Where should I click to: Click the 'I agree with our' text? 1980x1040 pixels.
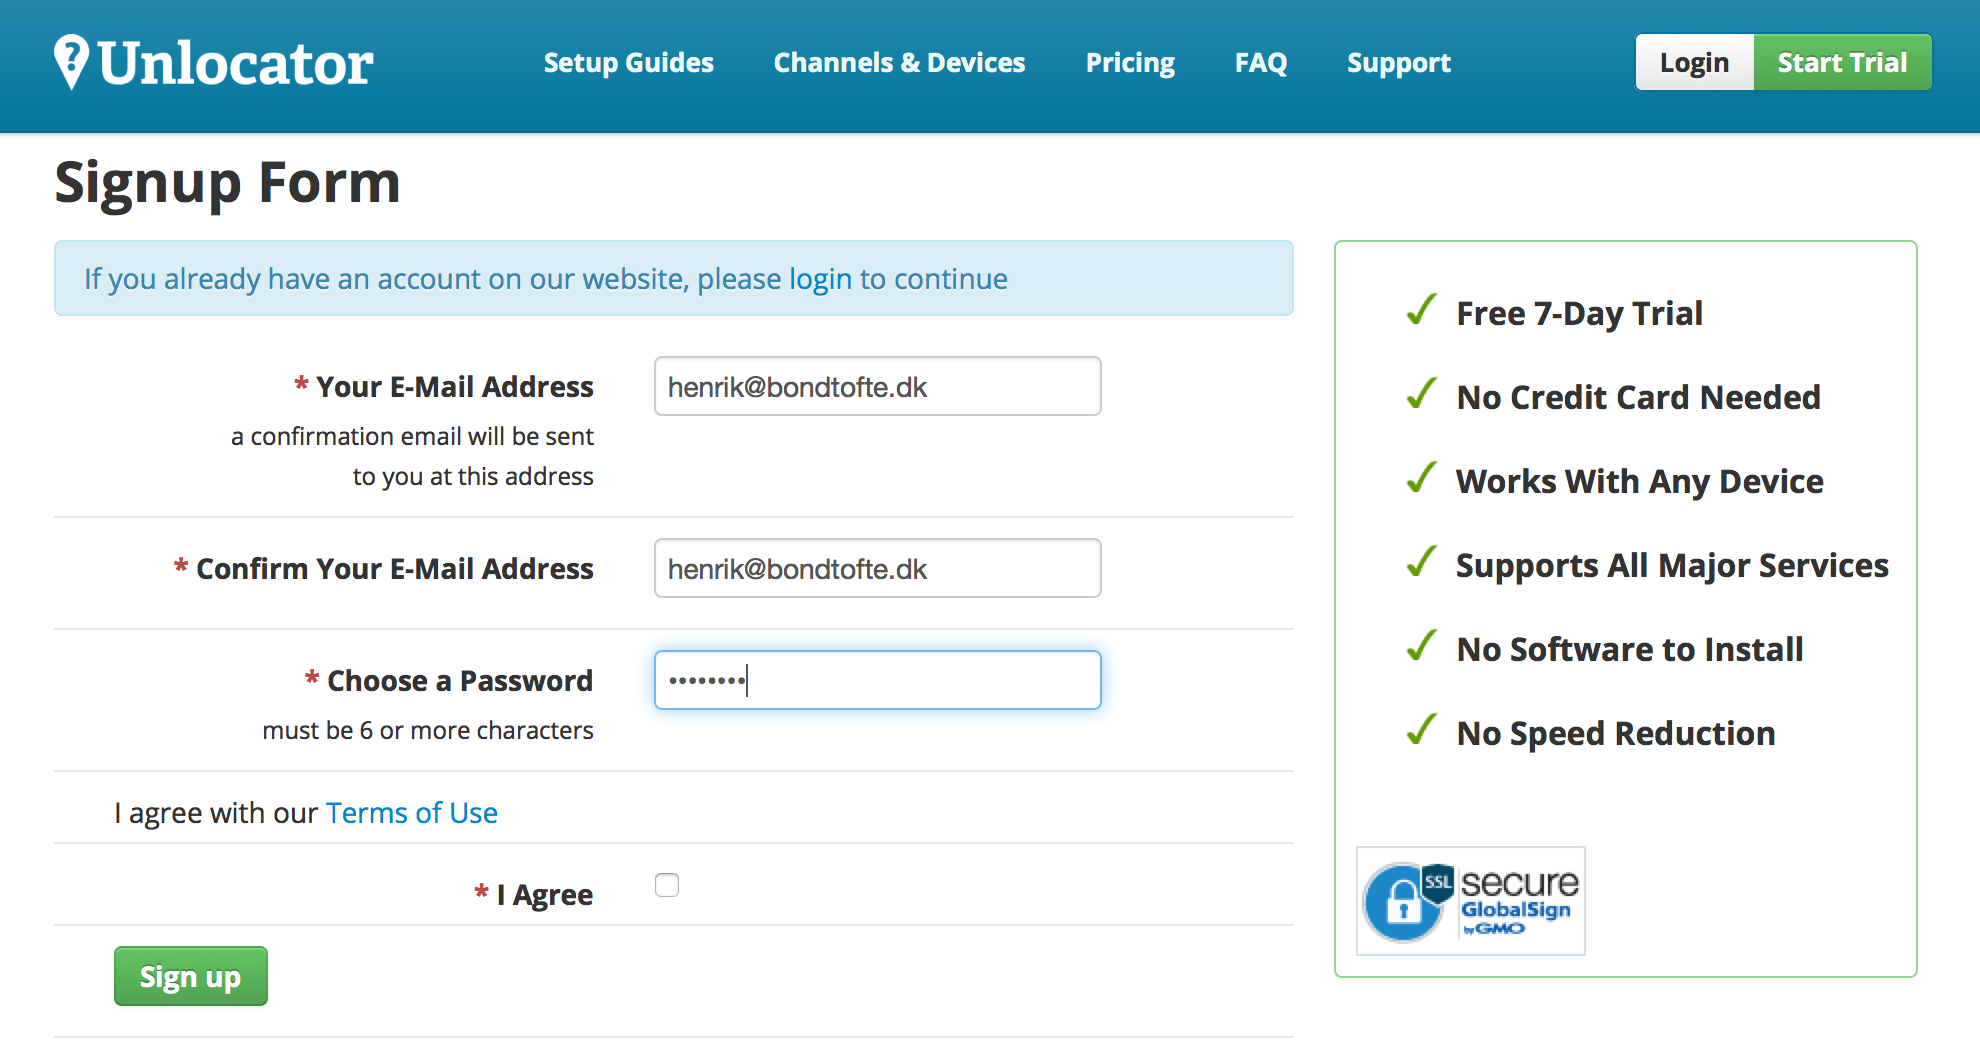pyautogui.click(x=216, y=813)
